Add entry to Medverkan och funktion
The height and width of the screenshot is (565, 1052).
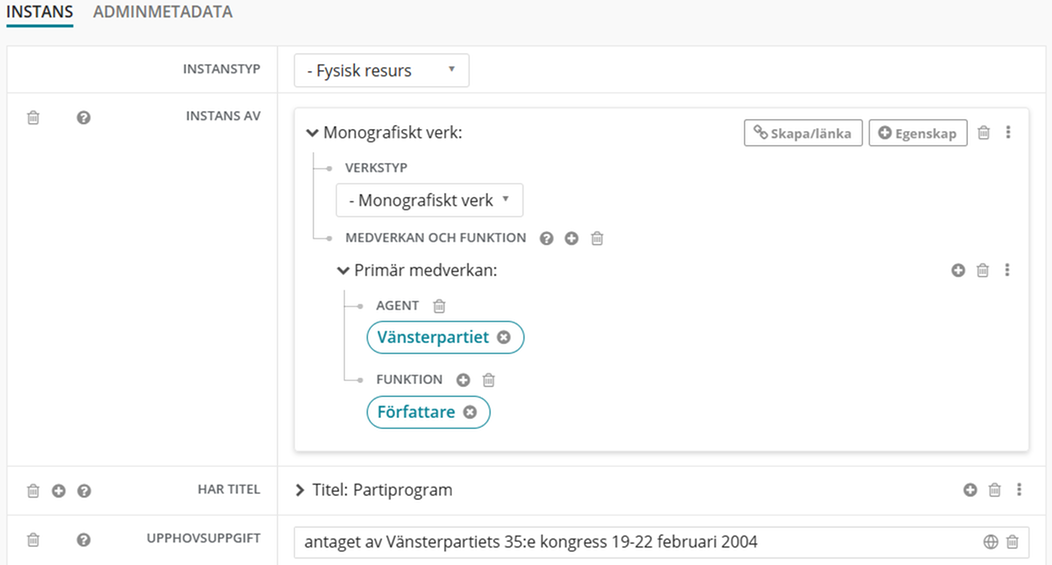point(572,238)
